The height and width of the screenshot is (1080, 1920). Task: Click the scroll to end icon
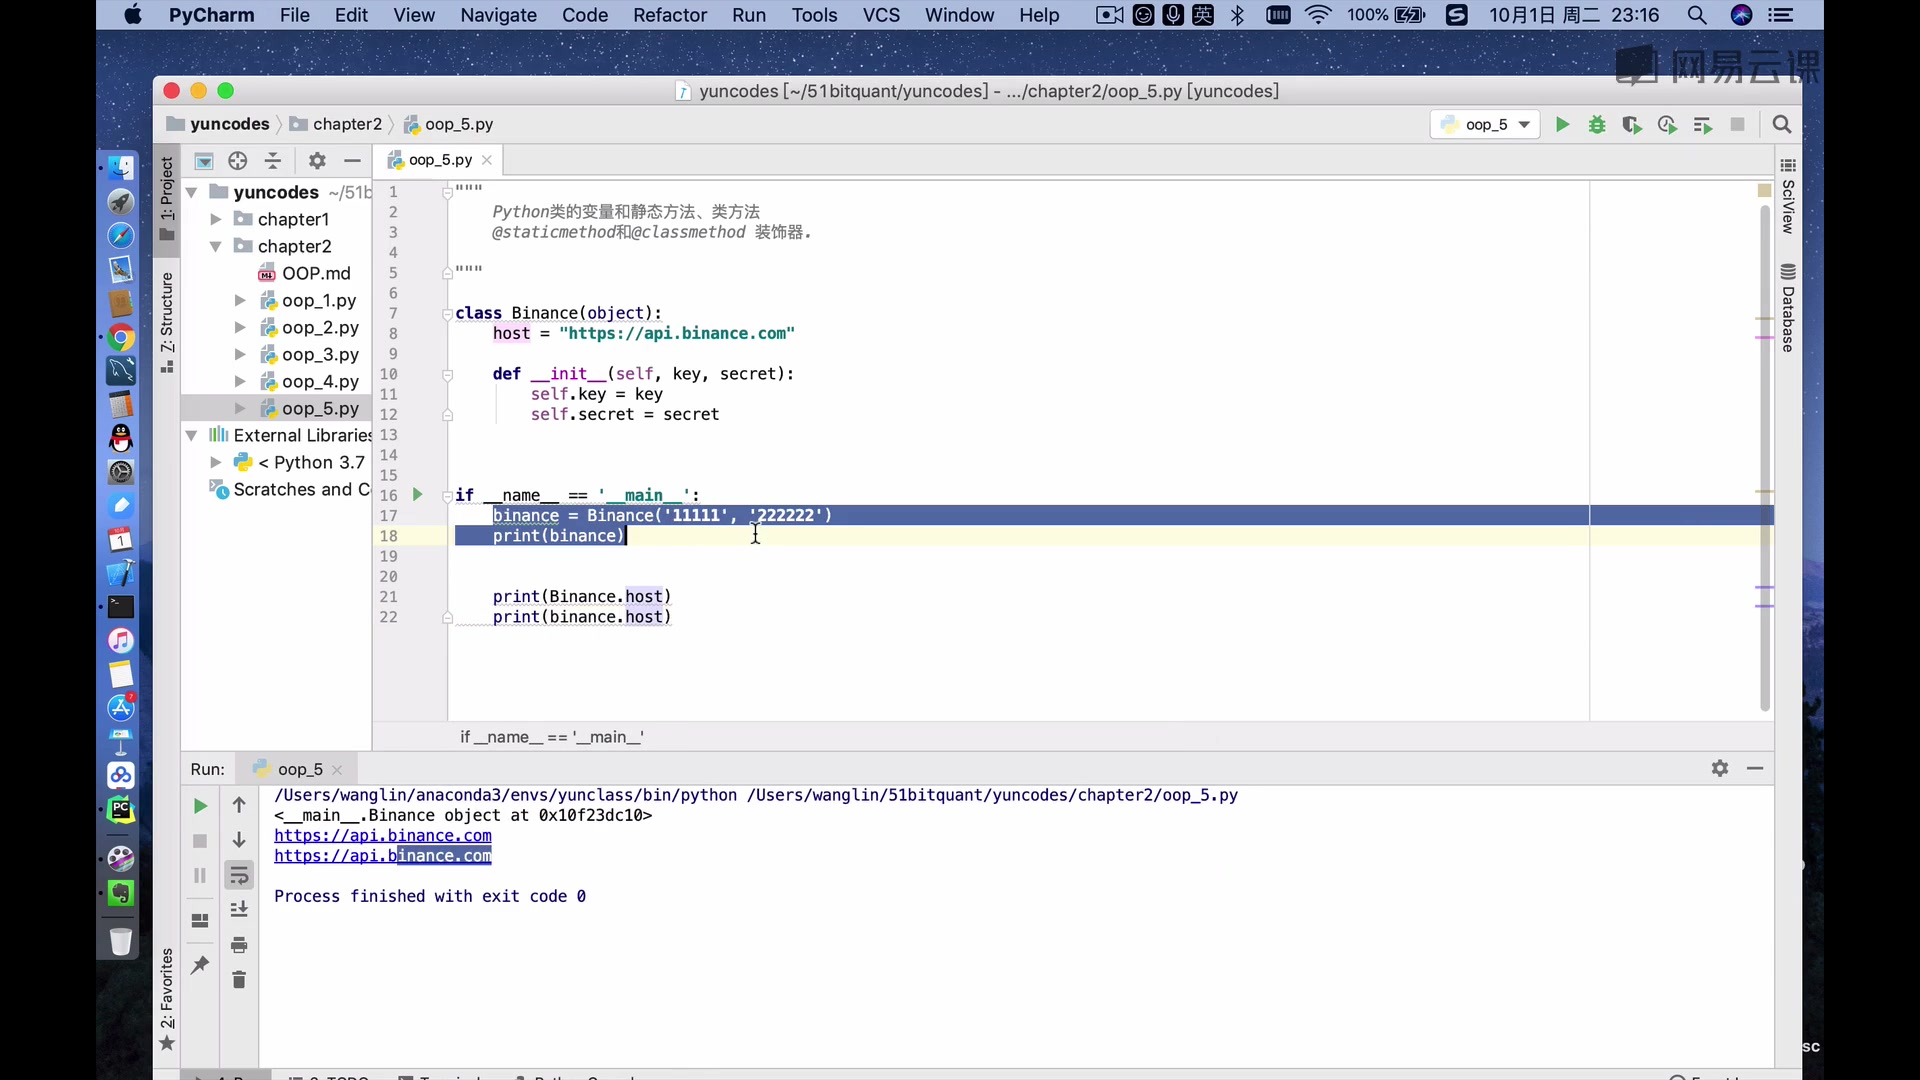pyautogui.click(x=239, y=910)
